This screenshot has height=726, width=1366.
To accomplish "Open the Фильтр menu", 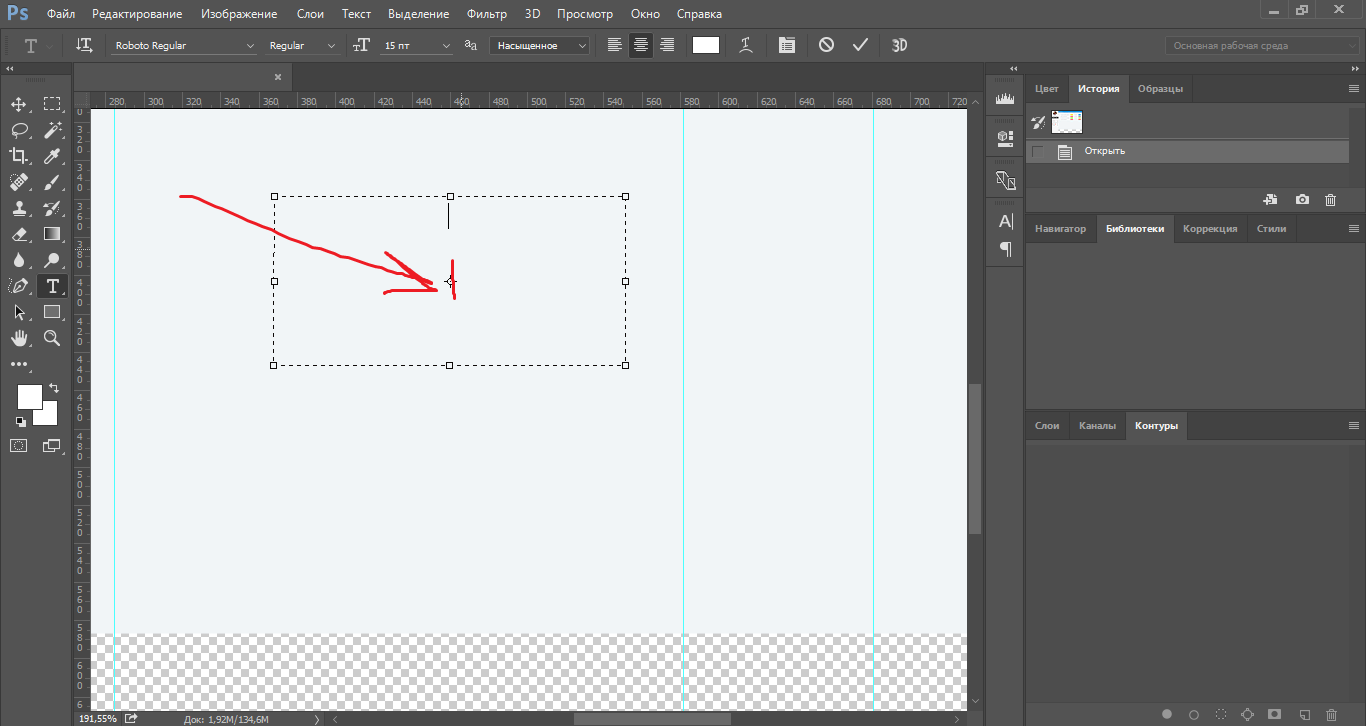I will pos(487,14).
